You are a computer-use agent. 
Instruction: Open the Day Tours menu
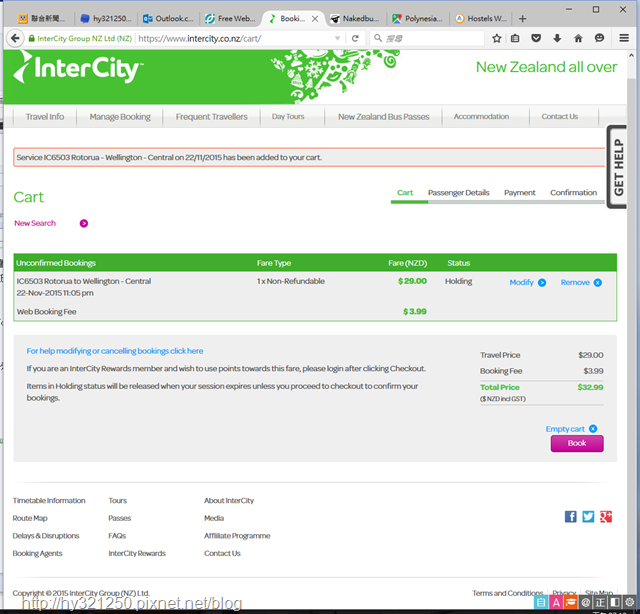coord(288,117)
